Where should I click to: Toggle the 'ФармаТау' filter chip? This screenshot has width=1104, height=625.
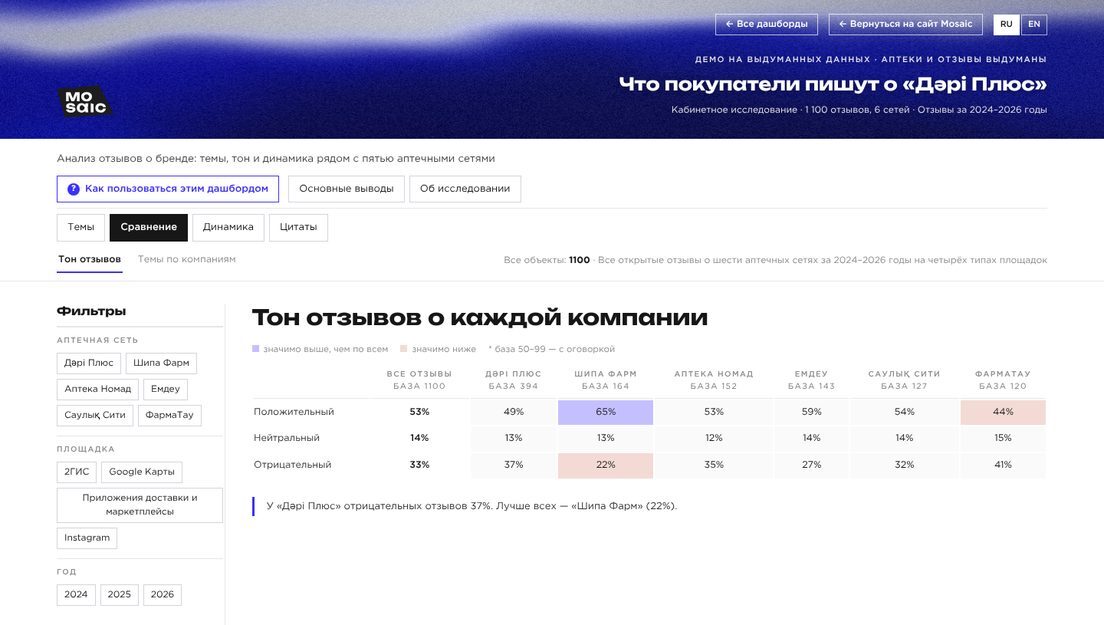coord(170,415)
